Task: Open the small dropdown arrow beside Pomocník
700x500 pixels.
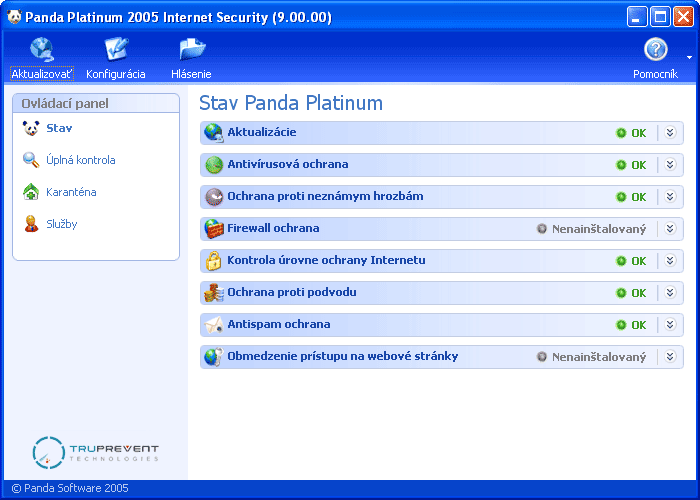Action: pyautogui.click(x=690, y=58)
